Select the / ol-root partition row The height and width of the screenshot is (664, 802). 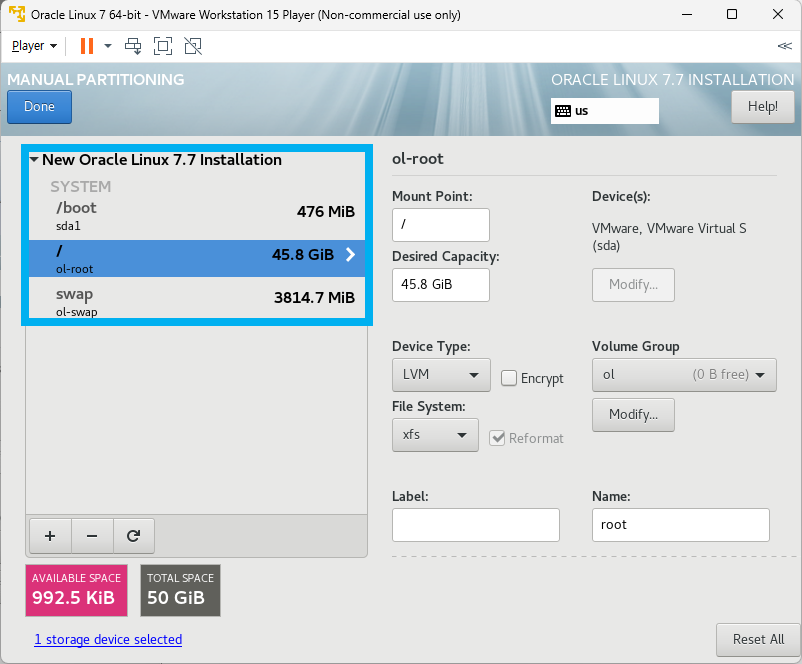197,258
